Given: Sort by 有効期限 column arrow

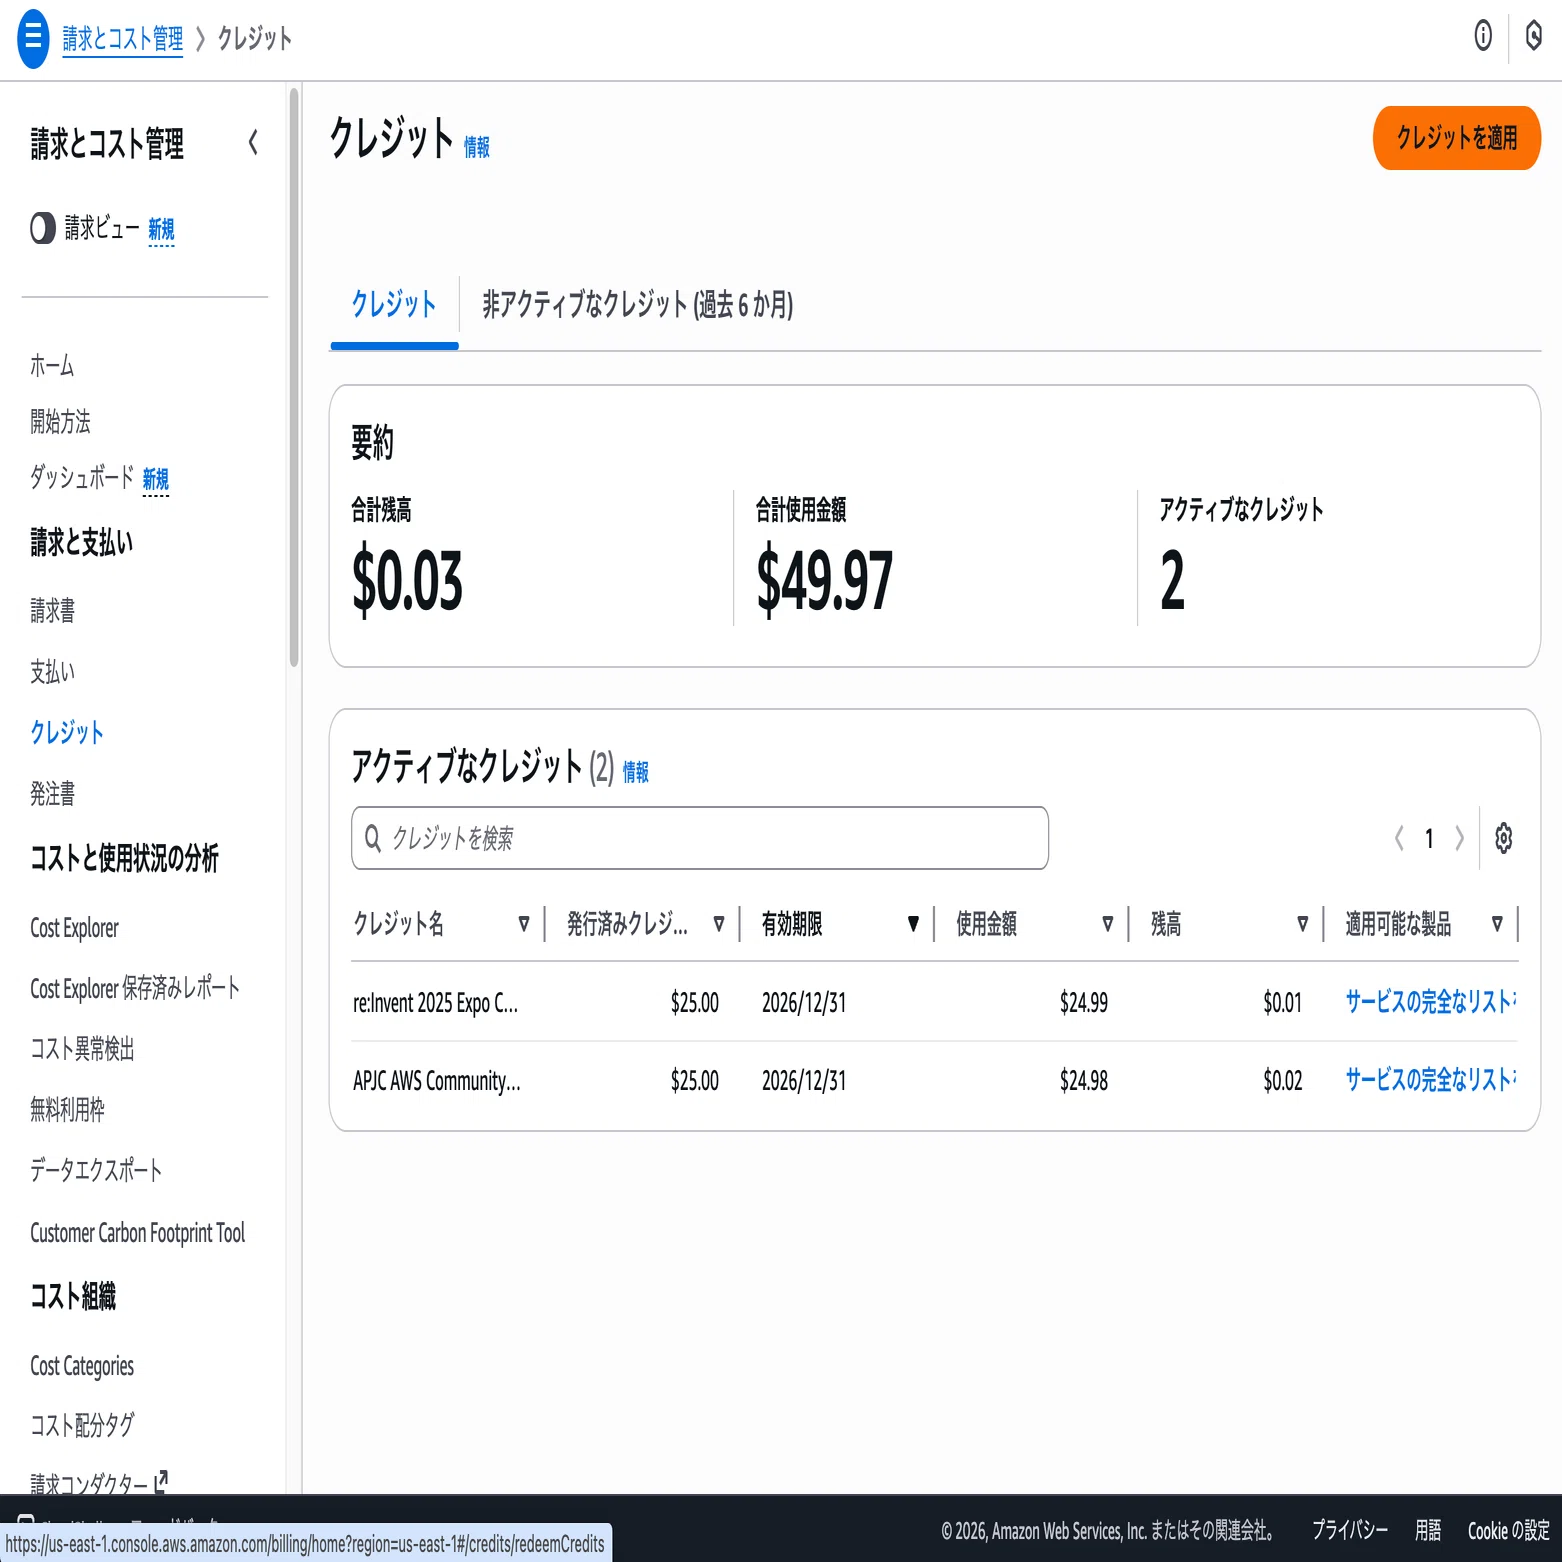Looking at the screenshot, I should pyautogui.click(x=913, y=924).
